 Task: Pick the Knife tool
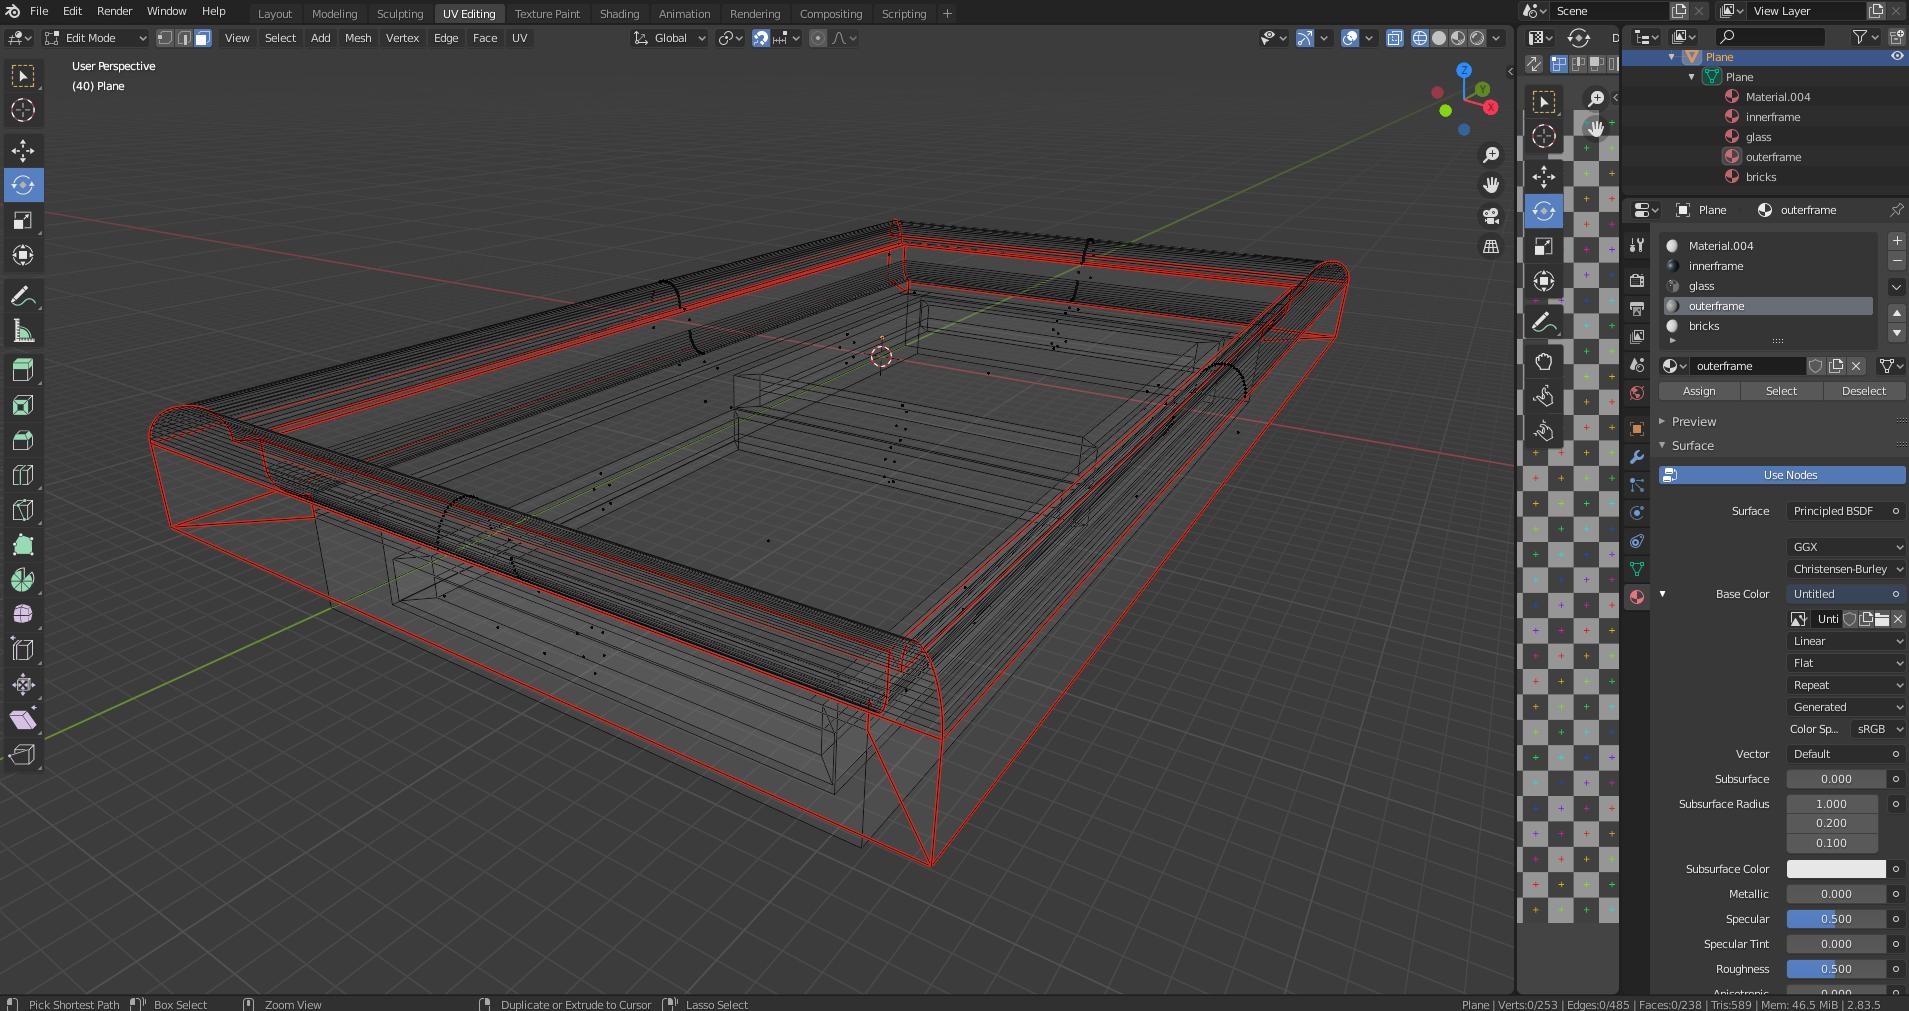(x=23, y=510)
